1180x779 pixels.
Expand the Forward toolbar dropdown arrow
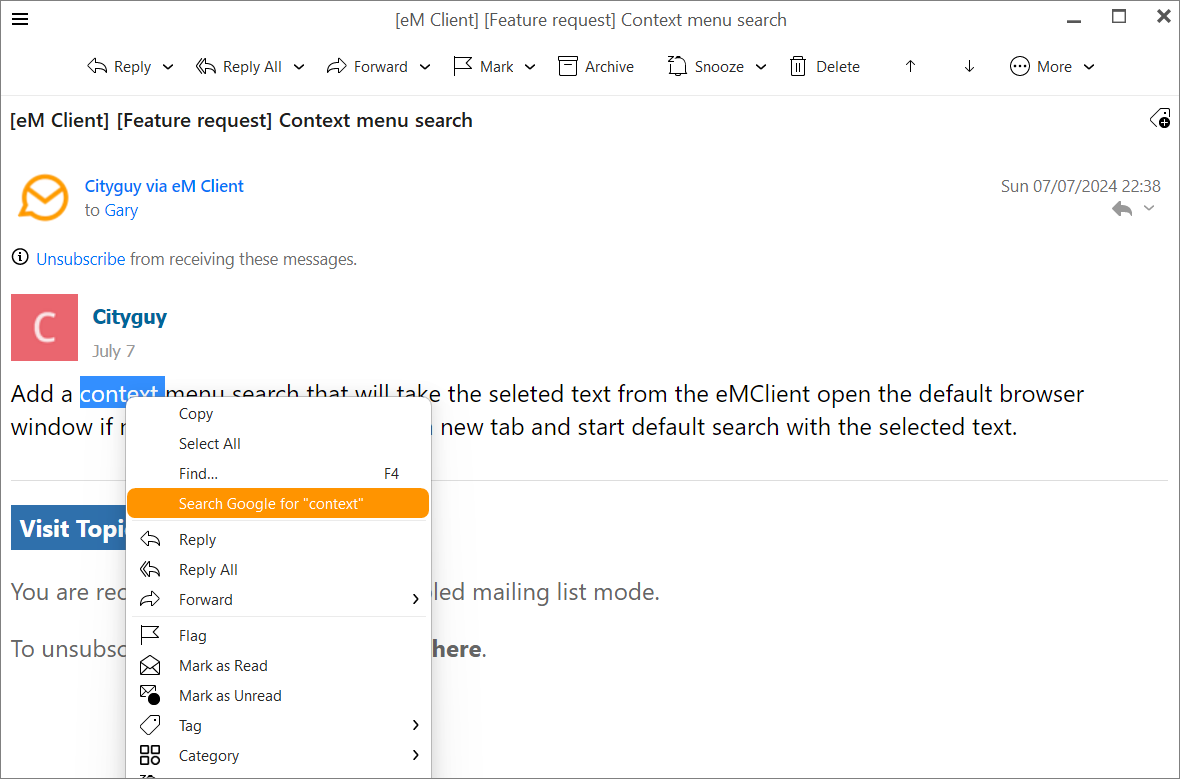(x=424, y=67)
